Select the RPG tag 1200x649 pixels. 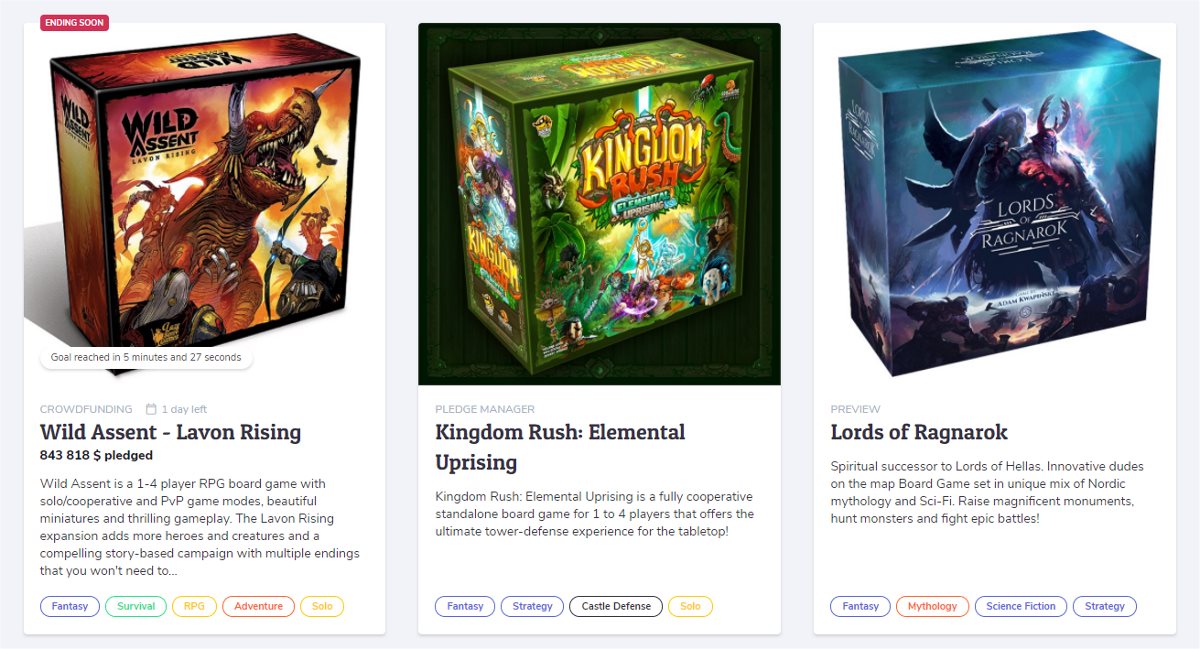point(194,606)
